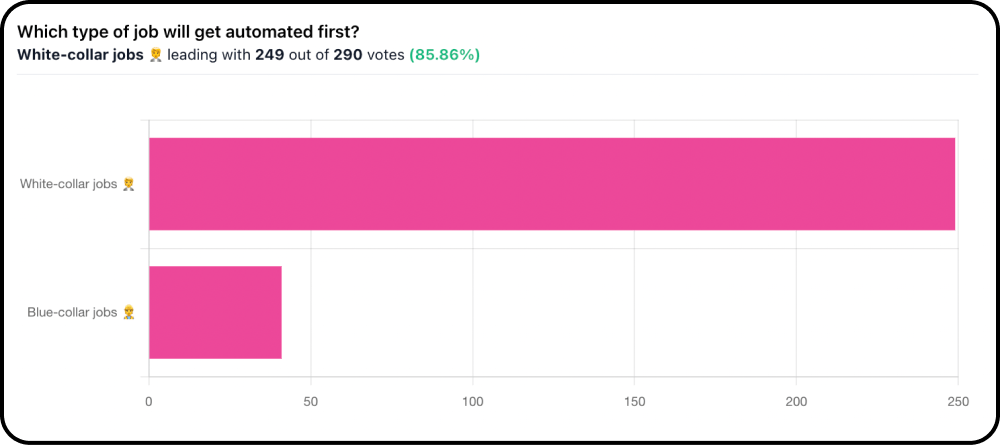Click the bold White-collar jobs header text
Screen dimensions: 1000x445
coord(80,55)
